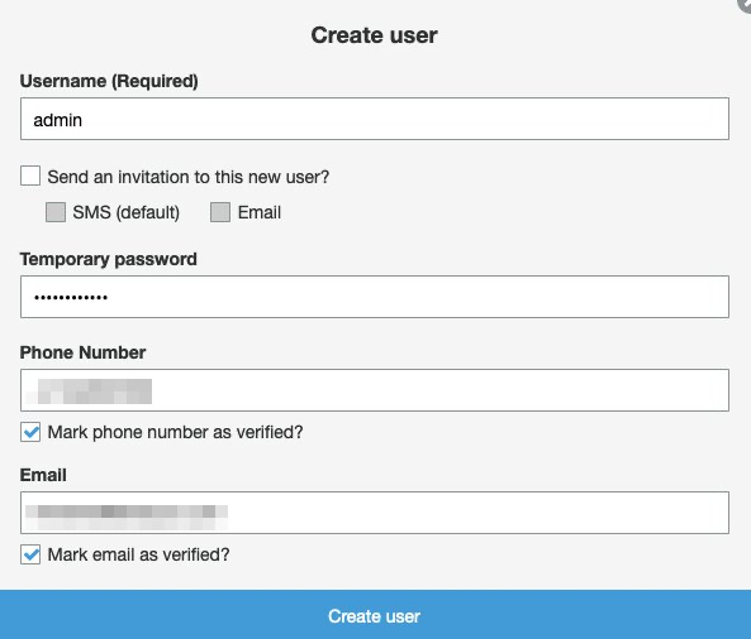Click the "SMS (default)" label text
This screenshot has height=639, width=752.
[126, 212]
